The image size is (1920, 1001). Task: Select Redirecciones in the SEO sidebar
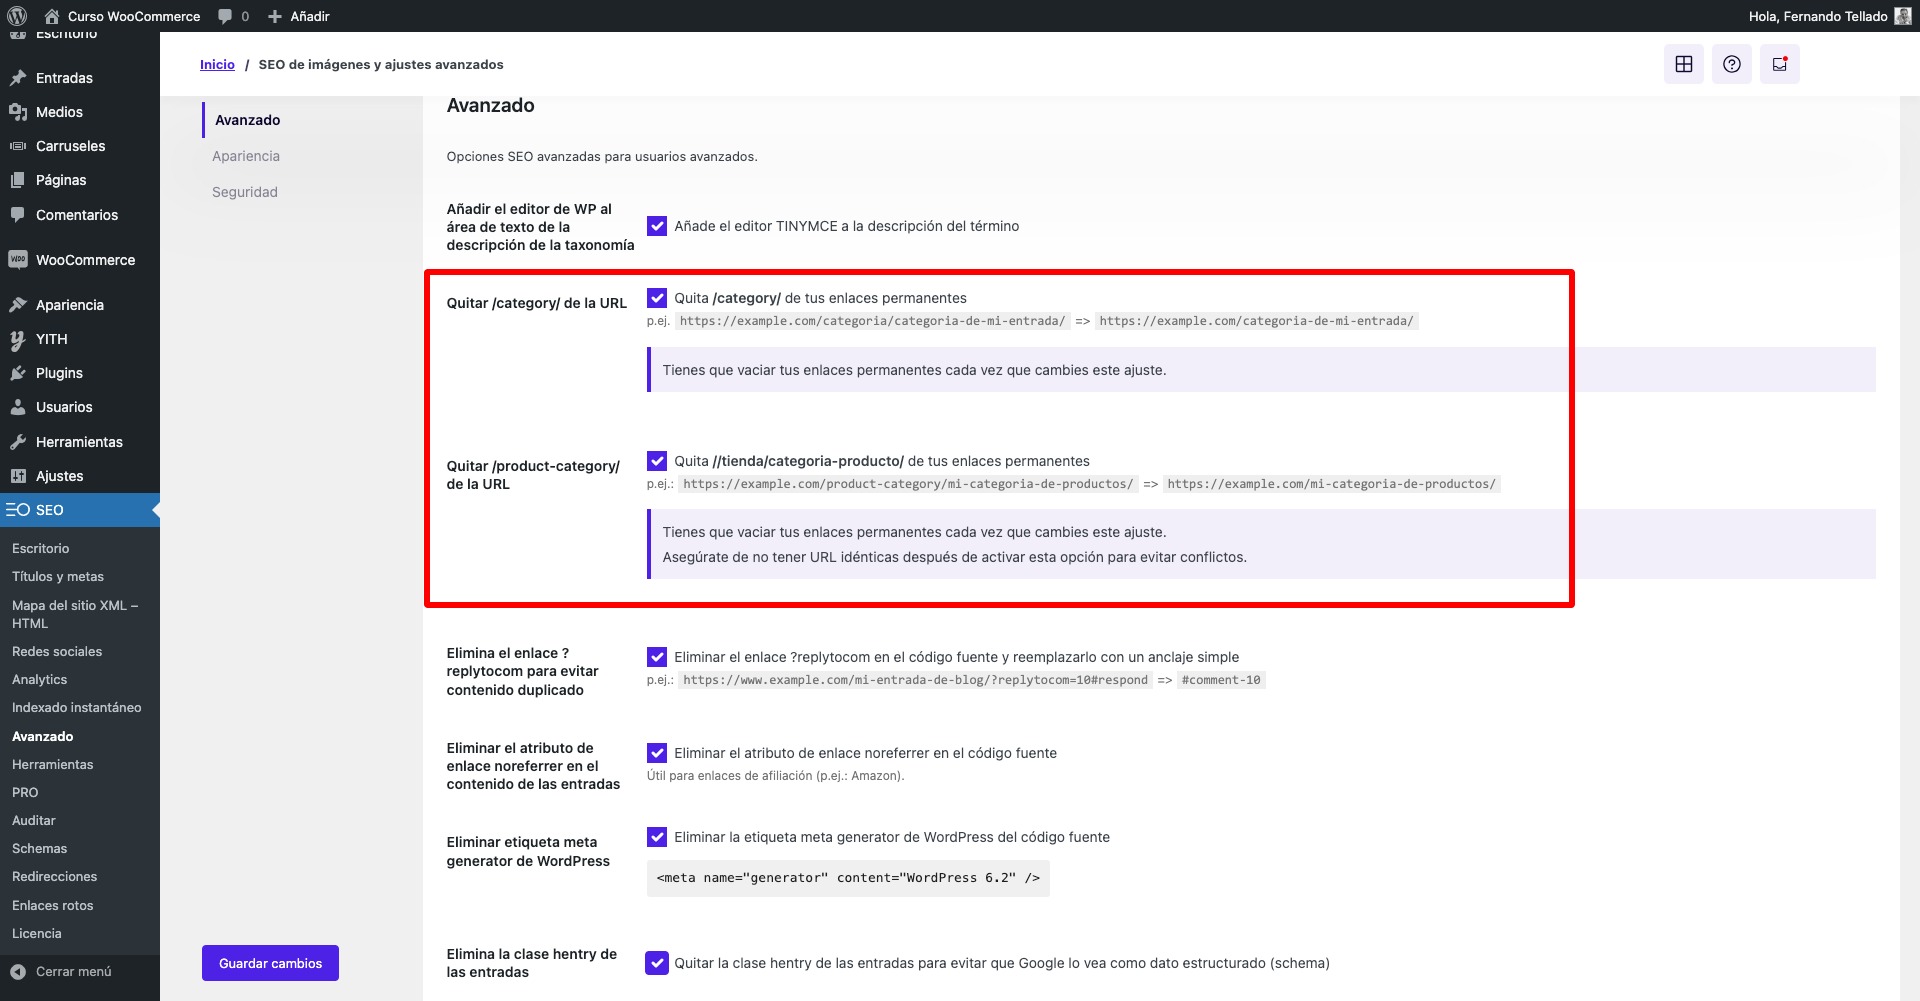[54, 876]
